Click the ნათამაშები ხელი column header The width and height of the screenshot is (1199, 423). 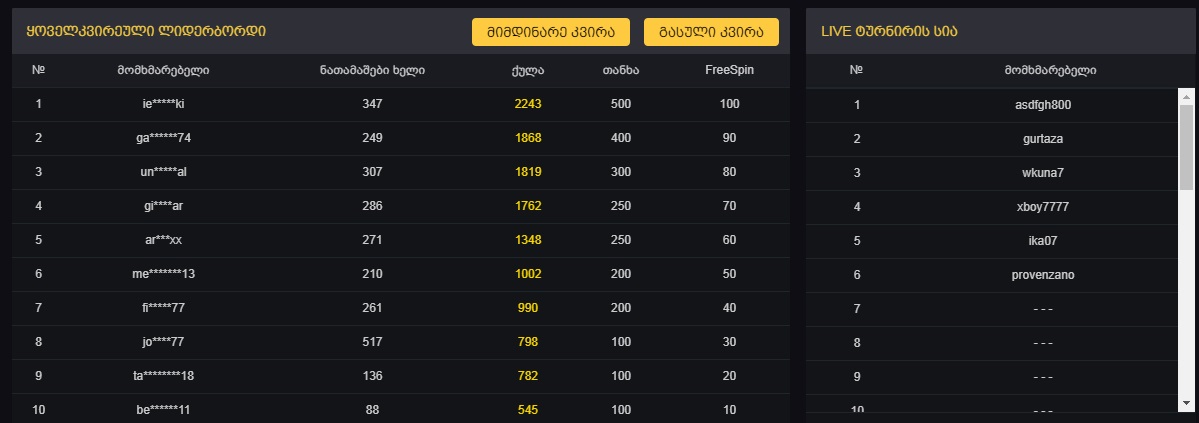click(373, 70)
